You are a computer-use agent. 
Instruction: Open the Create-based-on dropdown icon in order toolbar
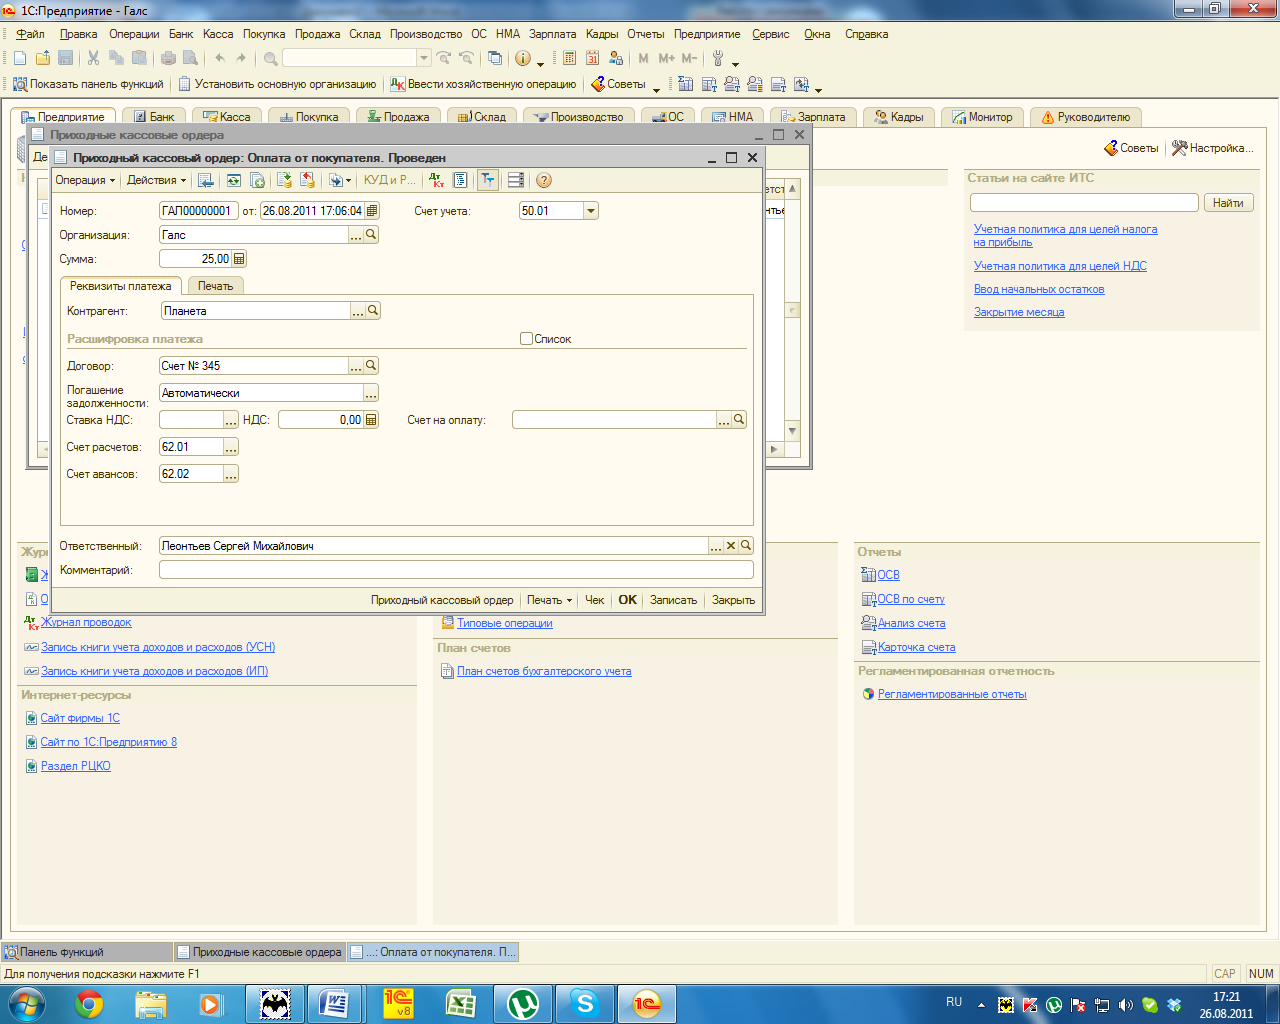(x=340, y=180)
